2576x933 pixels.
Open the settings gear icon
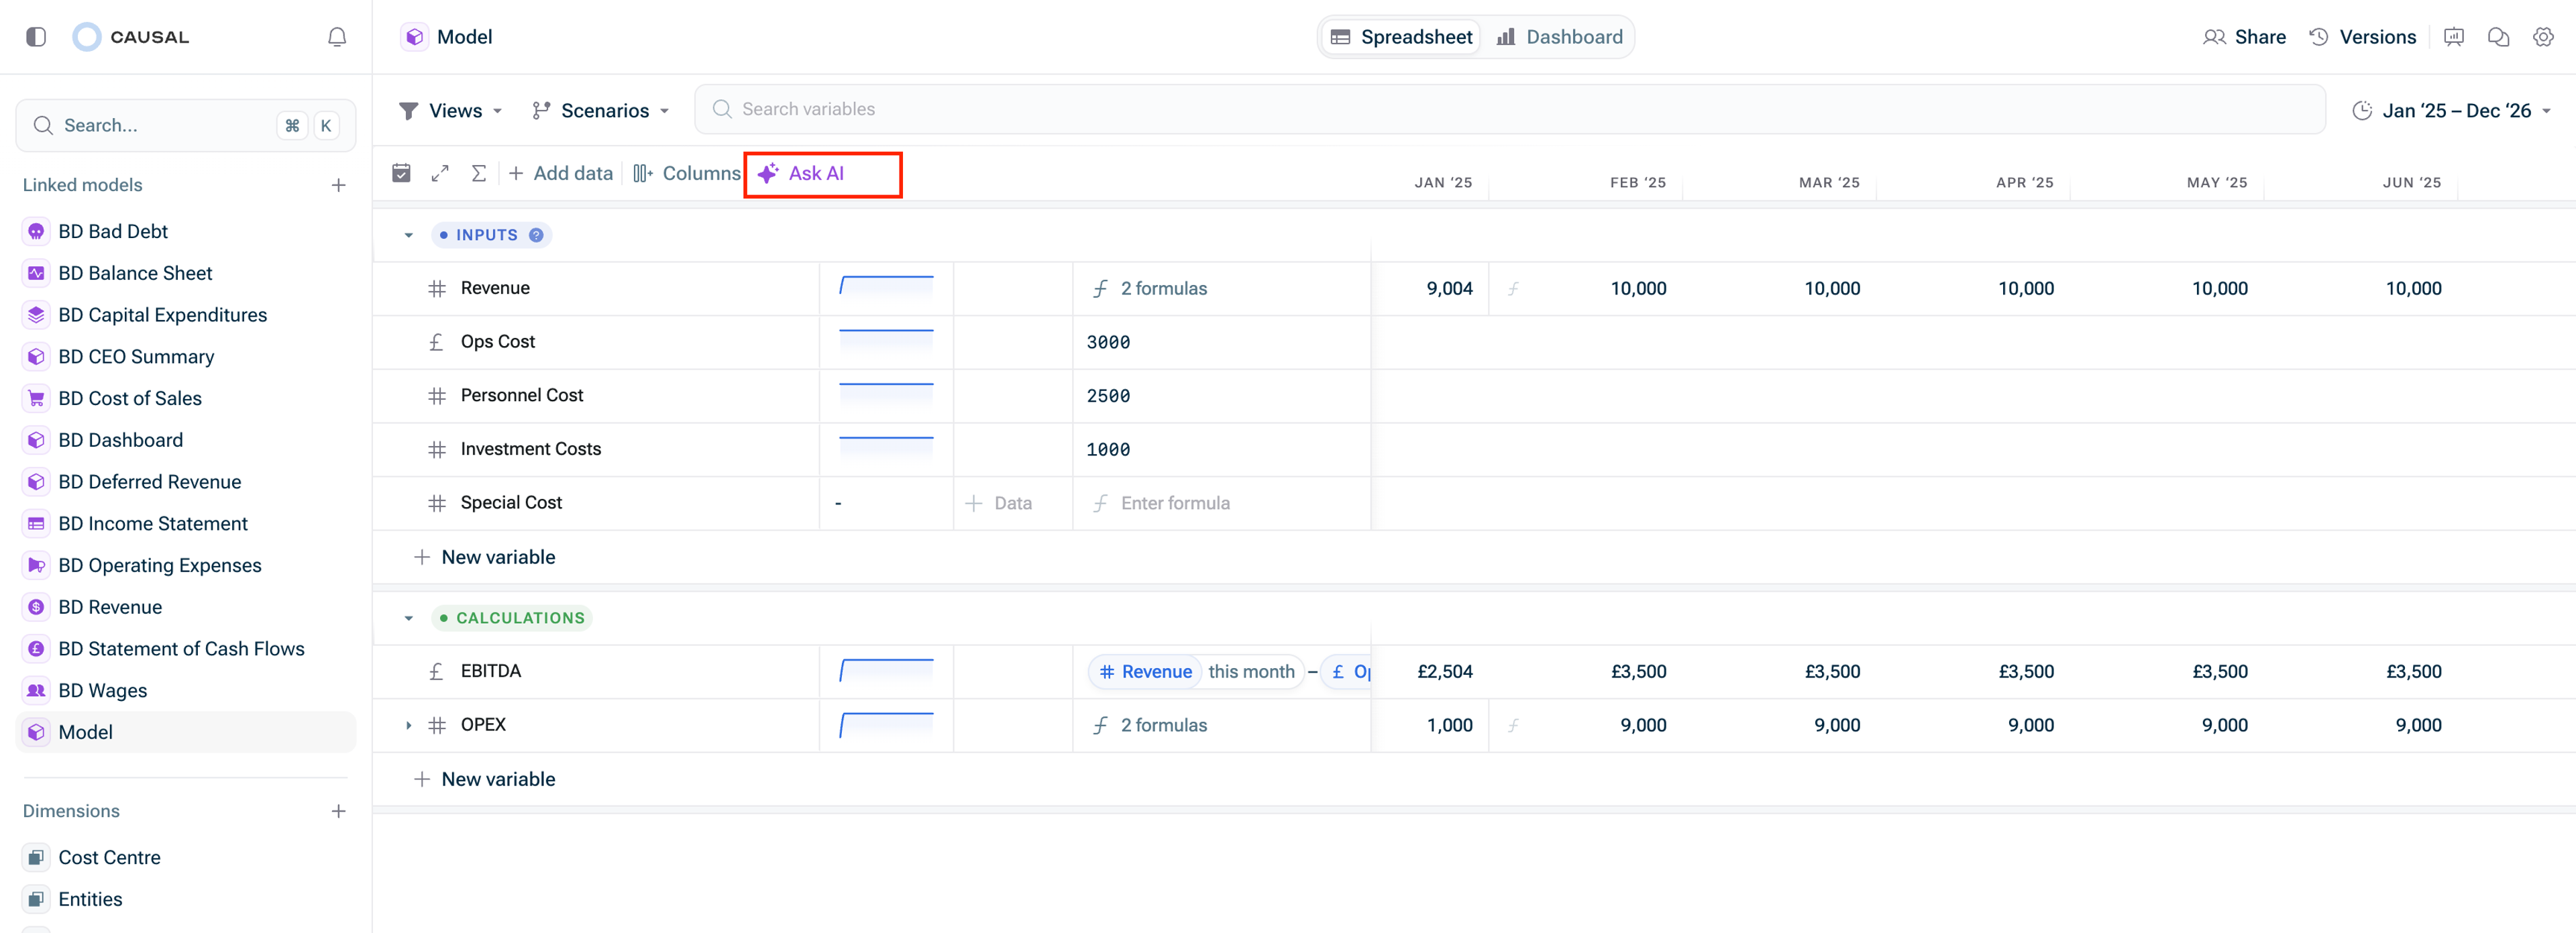click(2543, 37)
